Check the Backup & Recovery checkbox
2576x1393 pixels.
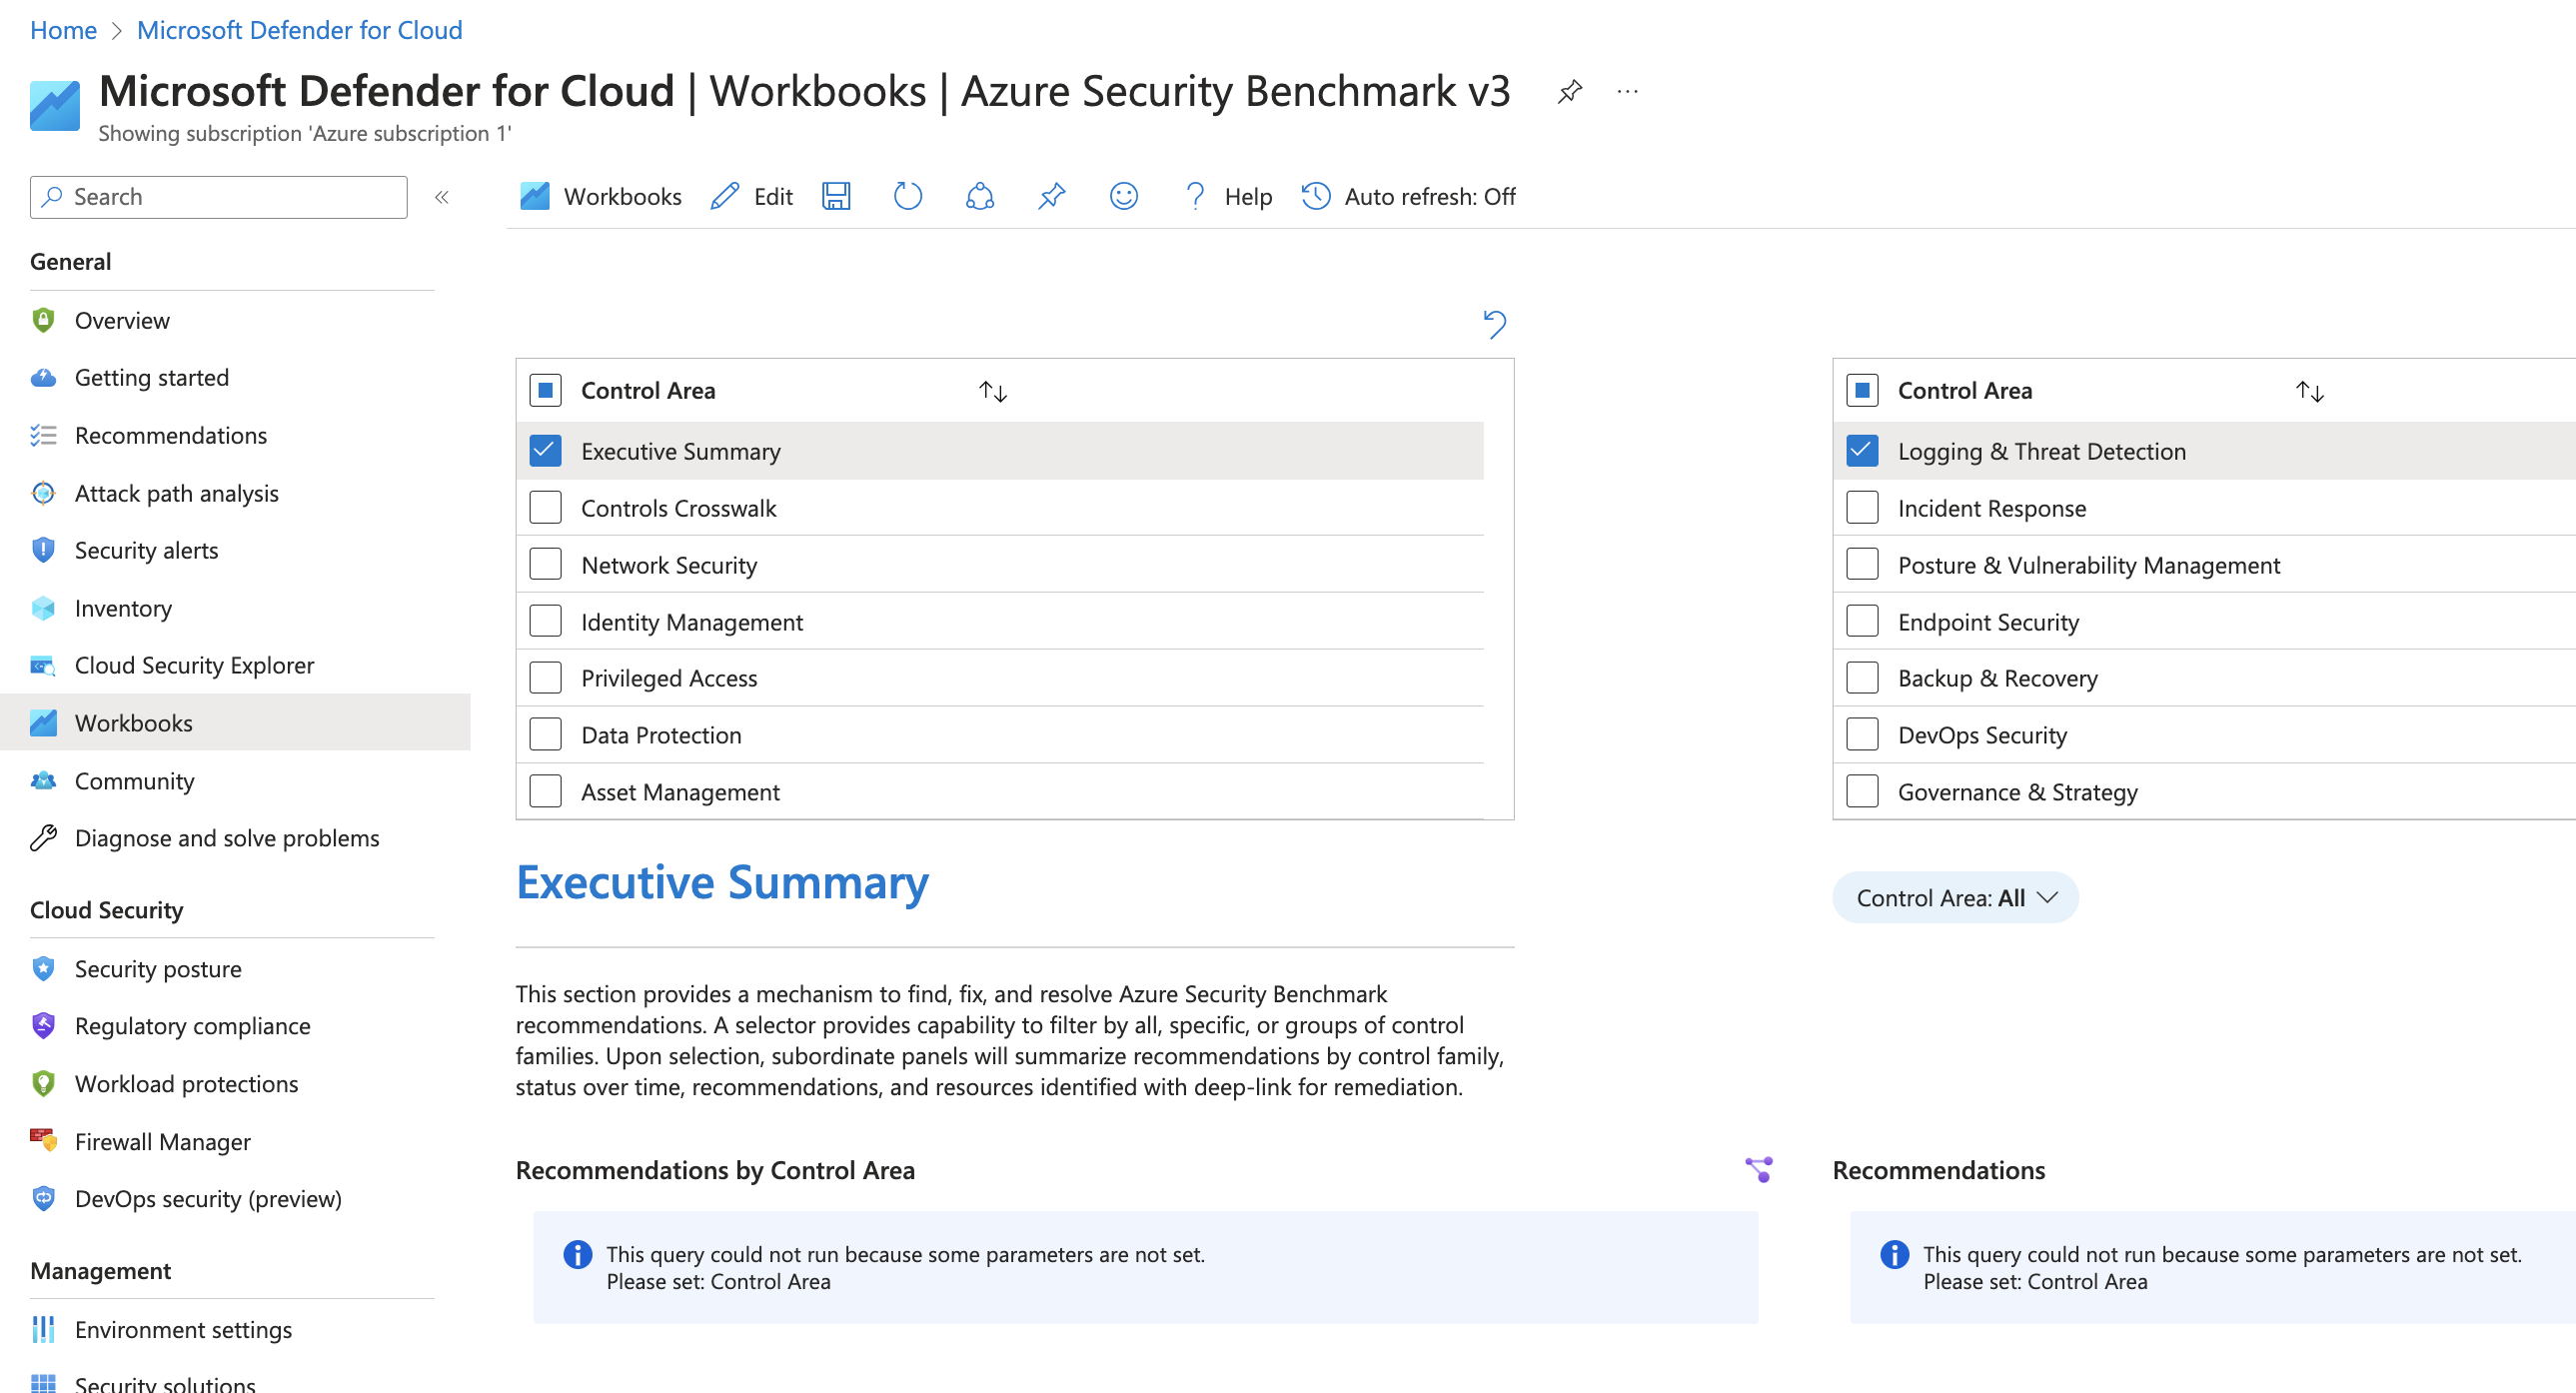pyautogui.click(x=1862, y=678)
